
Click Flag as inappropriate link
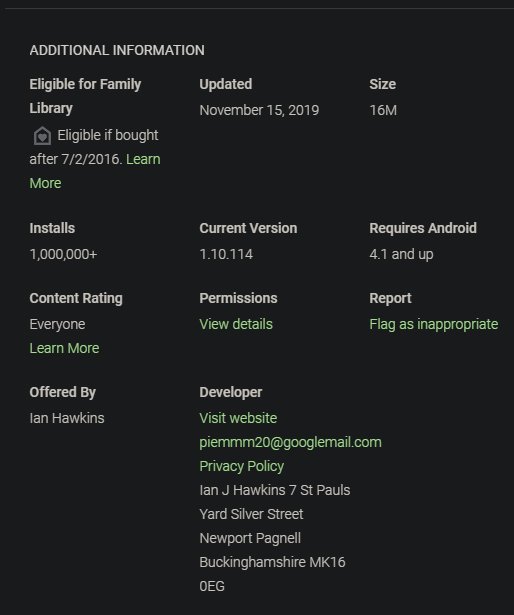pyautogui.click(x=434, y=324)
